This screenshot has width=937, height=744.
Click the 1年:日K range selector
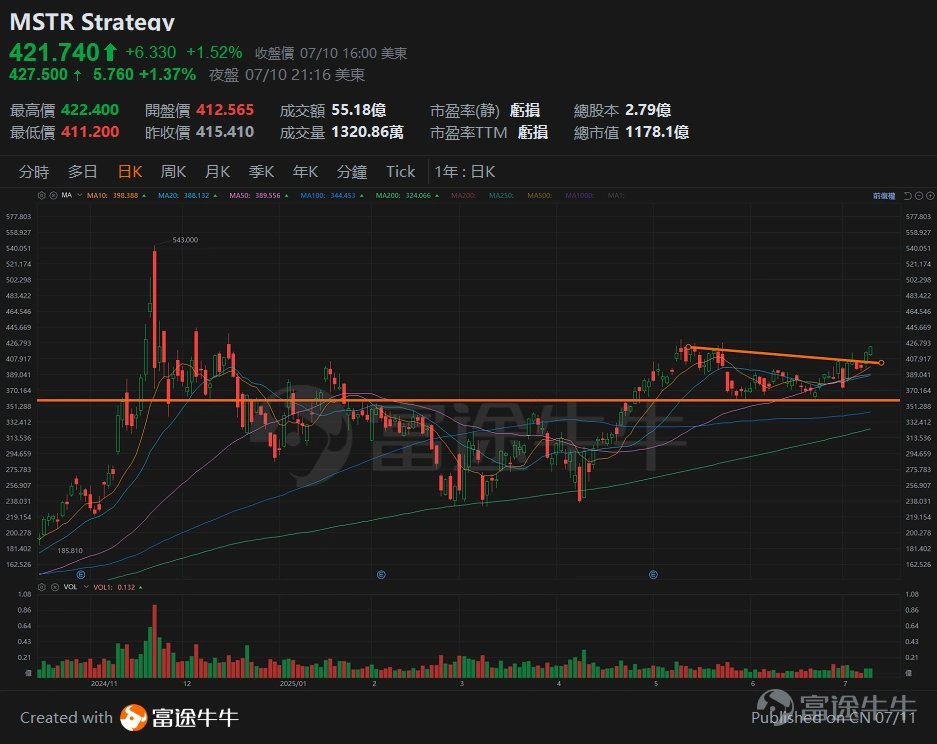tap(463, 171)
